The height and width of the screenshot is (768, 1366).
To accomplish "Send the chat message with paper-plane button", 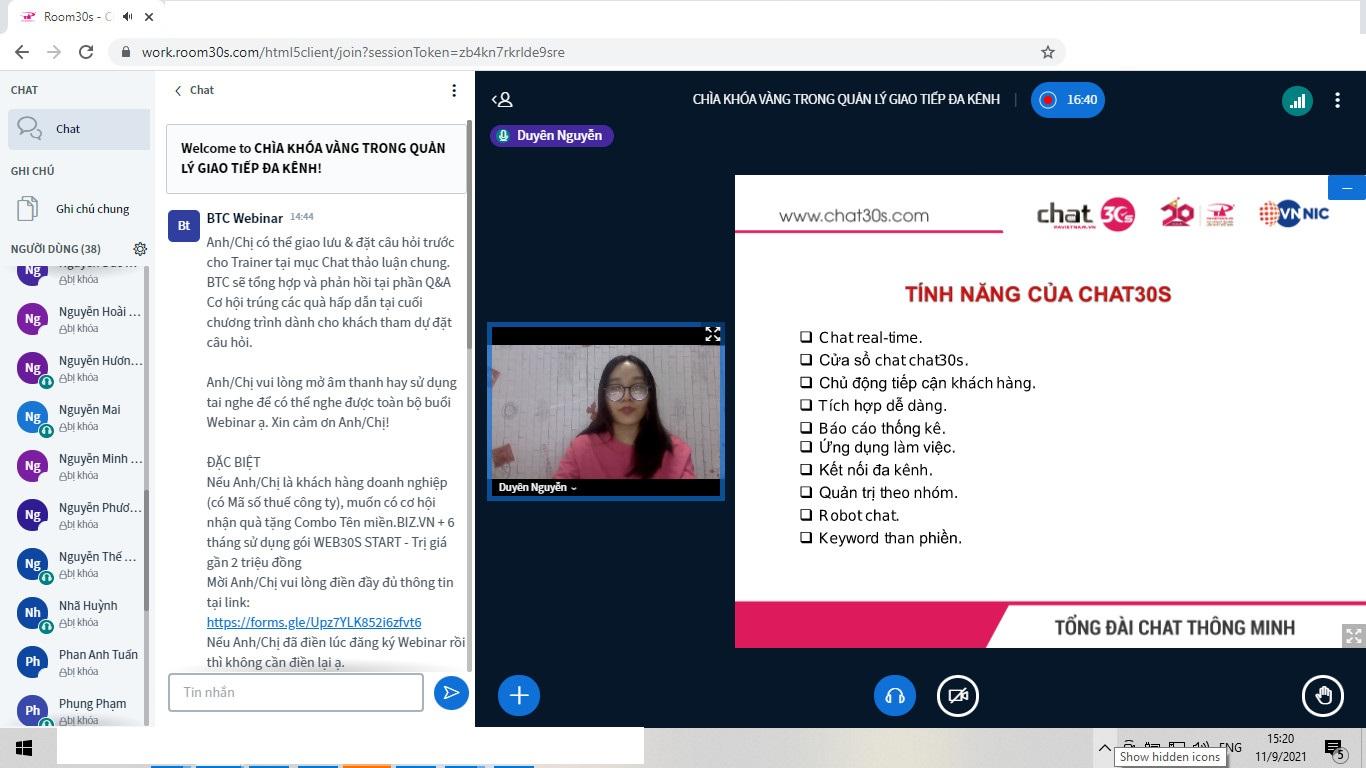I will tap(451, 692).
